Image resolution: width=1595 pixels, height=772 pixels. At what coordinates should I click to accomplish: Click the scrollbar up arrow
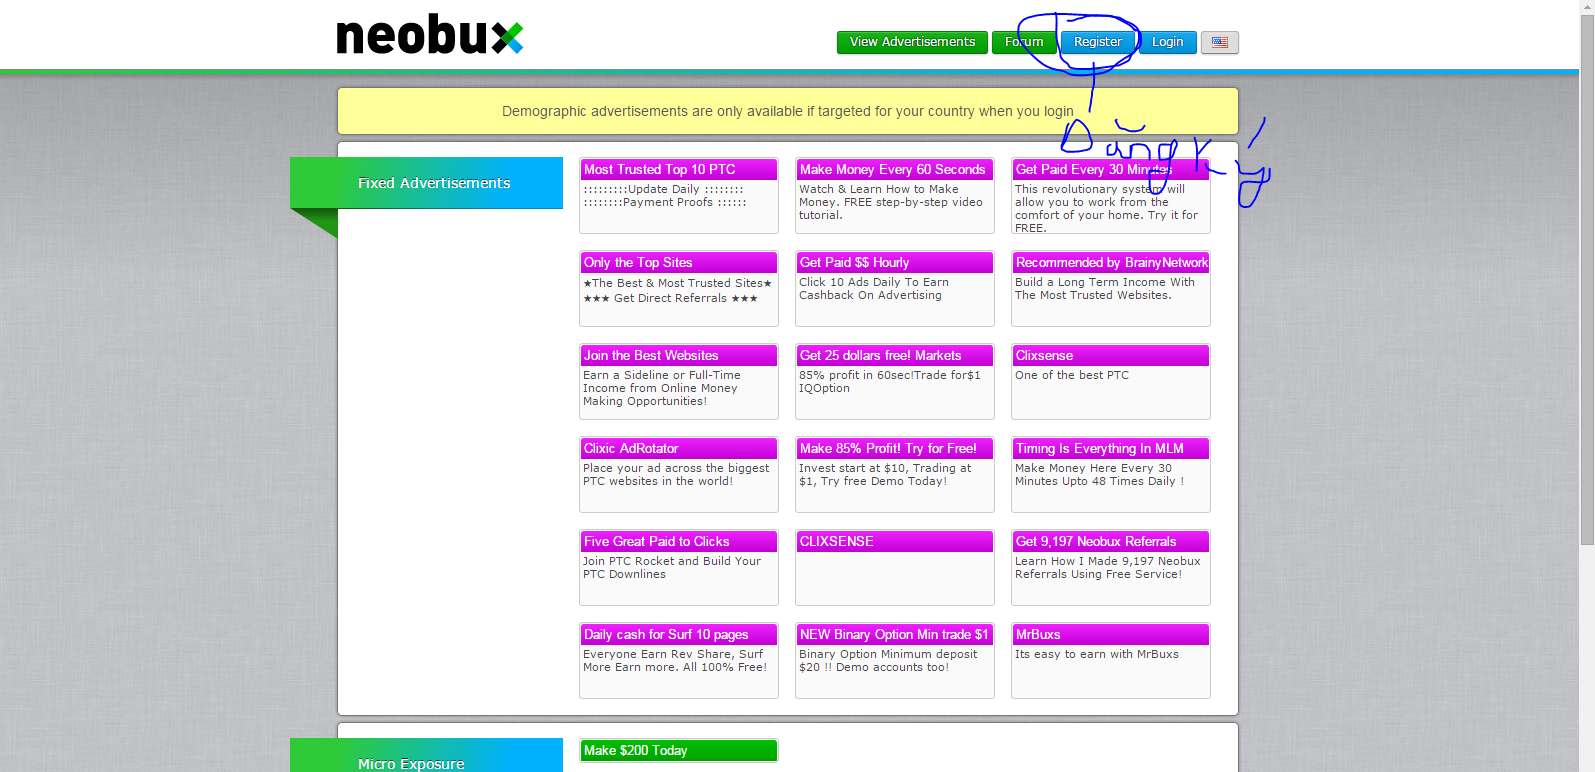coord(1587,7)
